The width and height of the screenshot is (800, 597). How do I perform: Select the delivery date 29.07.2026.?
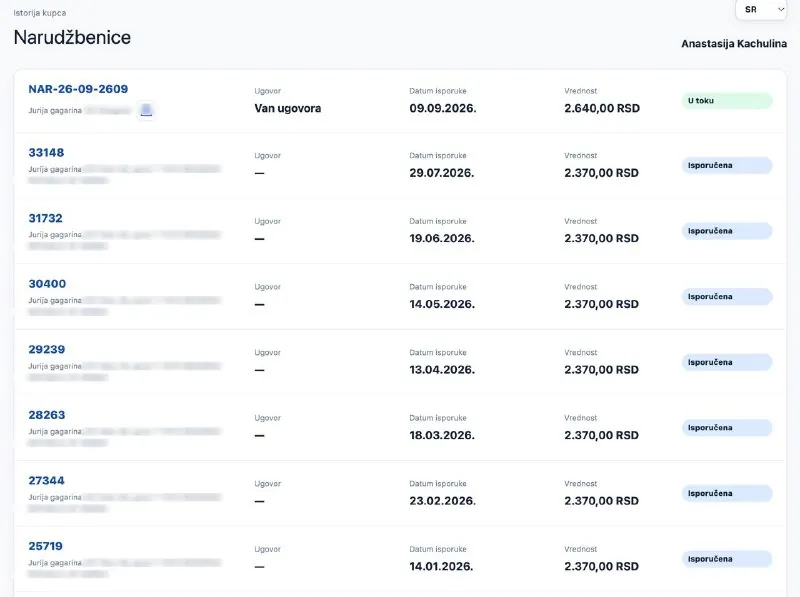pos(442,173)
